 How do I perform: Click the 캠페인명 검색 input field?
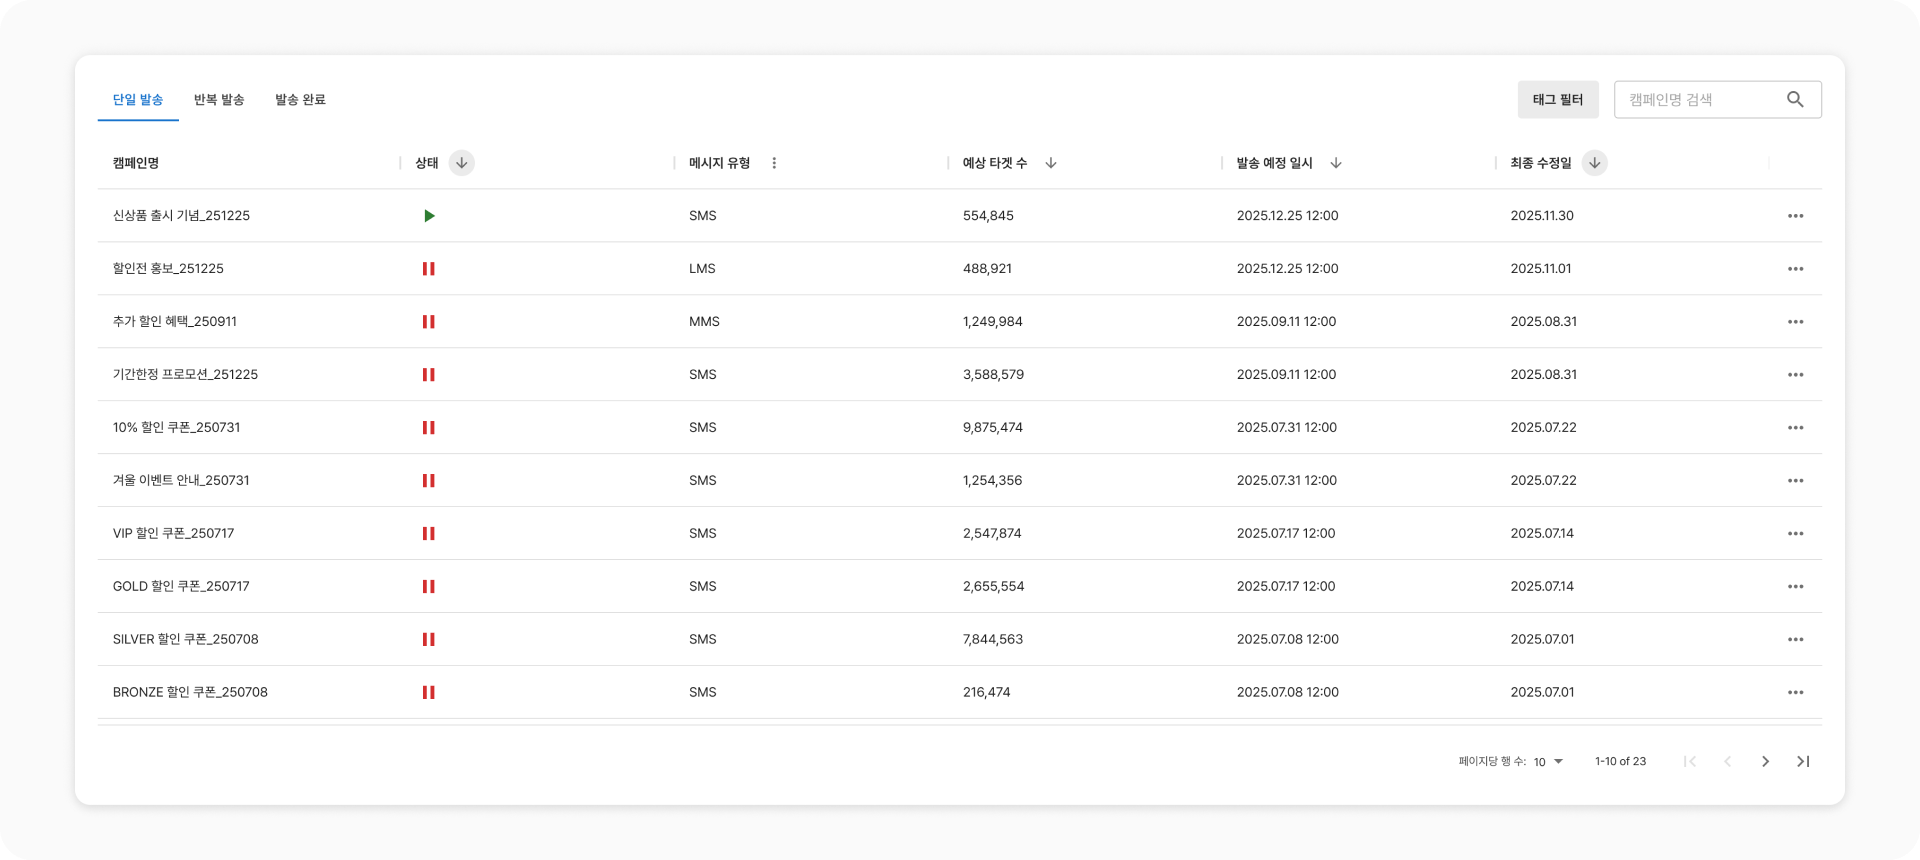1700,100
